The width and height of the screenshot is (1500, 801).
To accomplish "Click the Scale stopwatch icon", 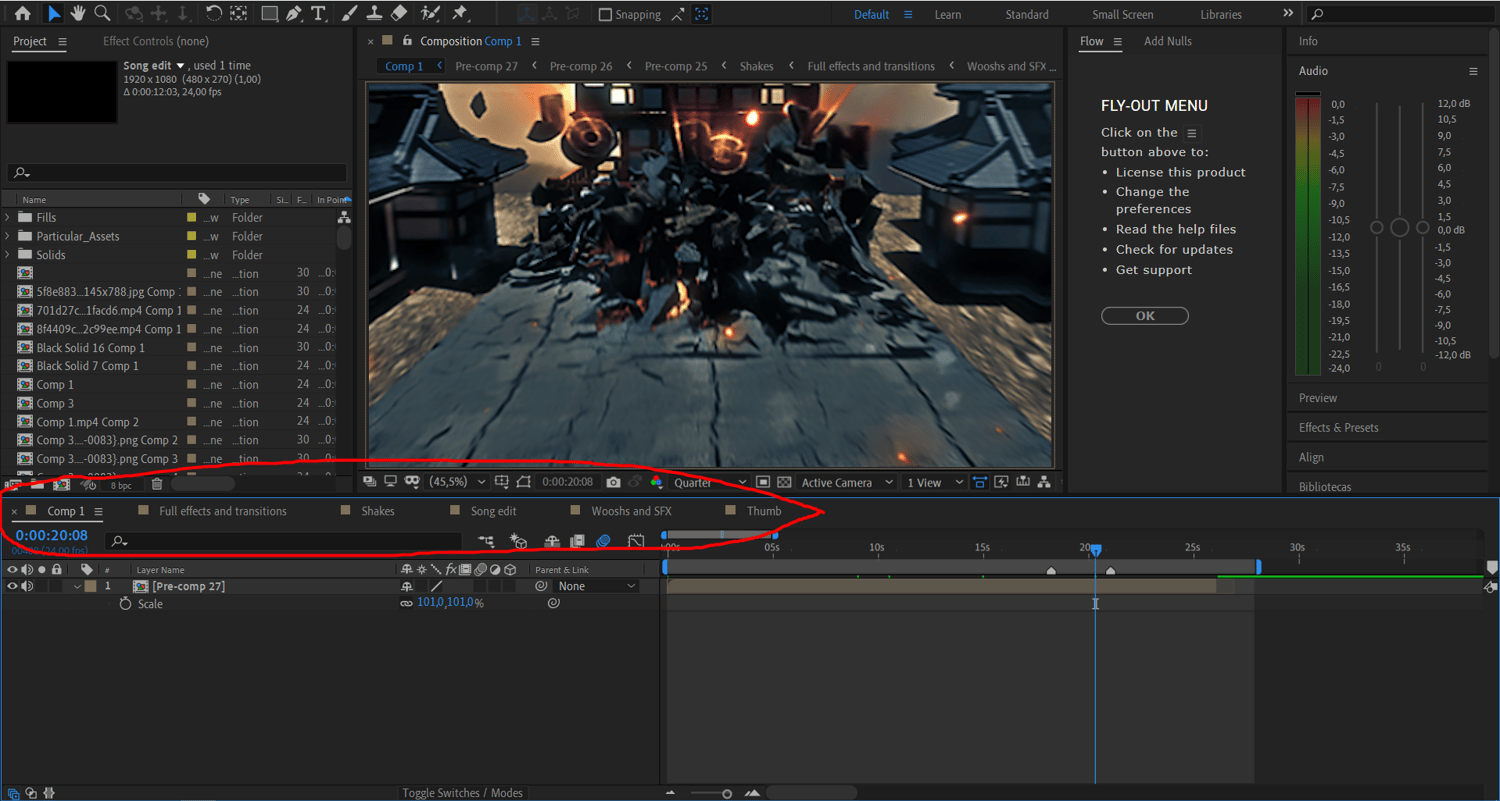I will point(125,604).
